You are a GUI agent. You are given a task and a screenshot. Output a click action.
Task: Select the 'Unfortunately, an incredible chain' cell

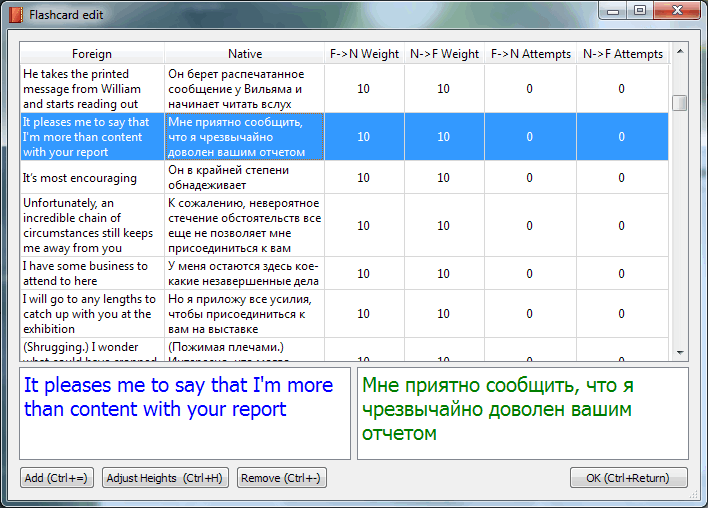92,225
